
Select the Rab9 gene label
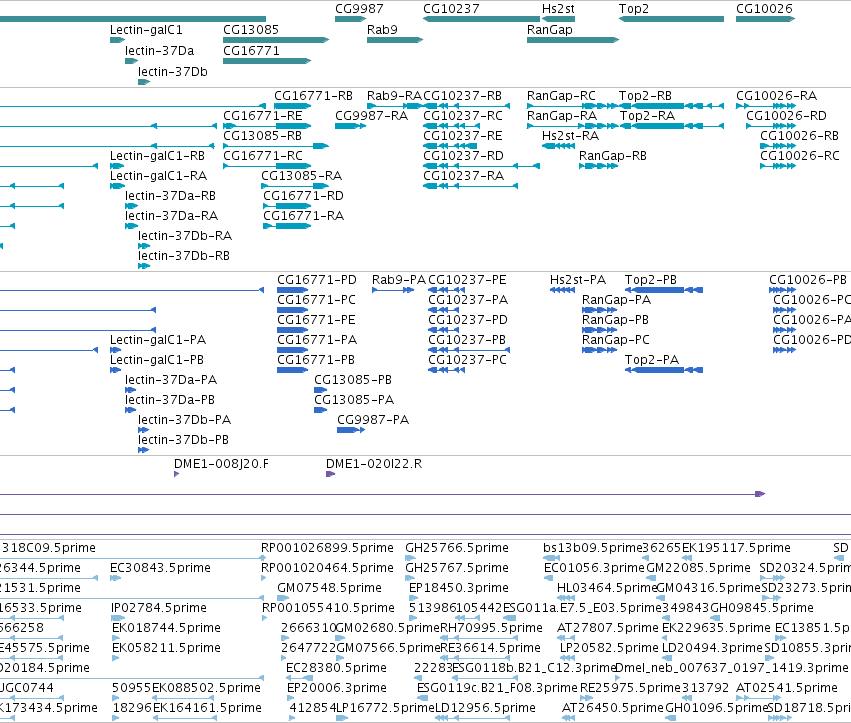click(x=382, y=30)
